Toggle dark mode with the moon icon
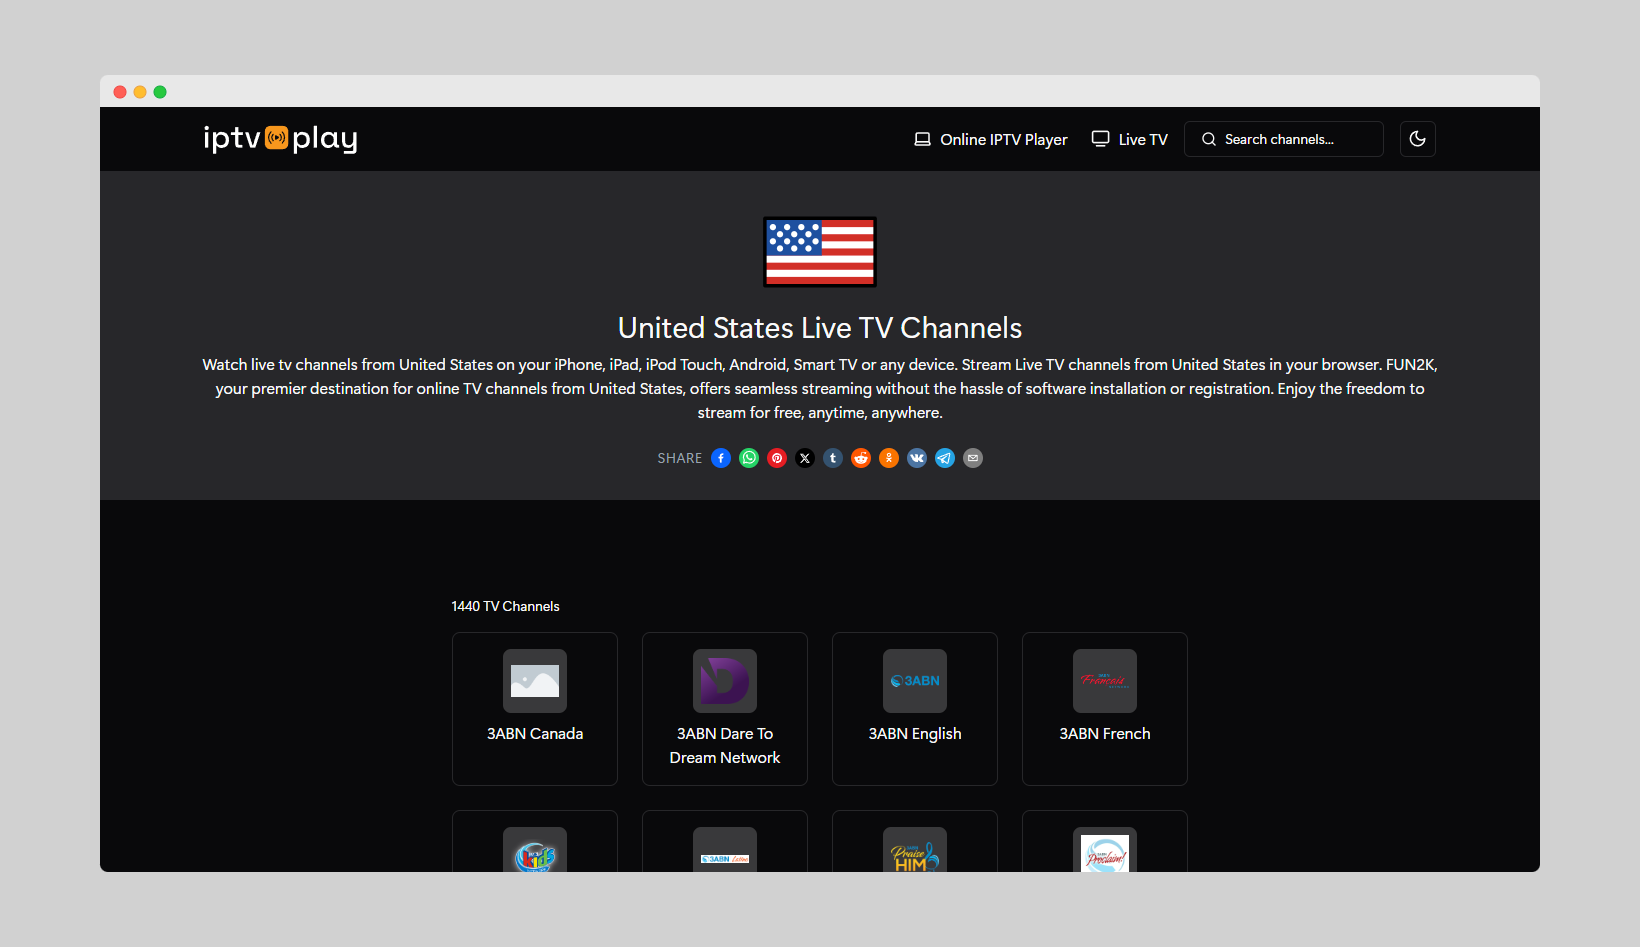 pyautogui.click(x=1417, y=139)
